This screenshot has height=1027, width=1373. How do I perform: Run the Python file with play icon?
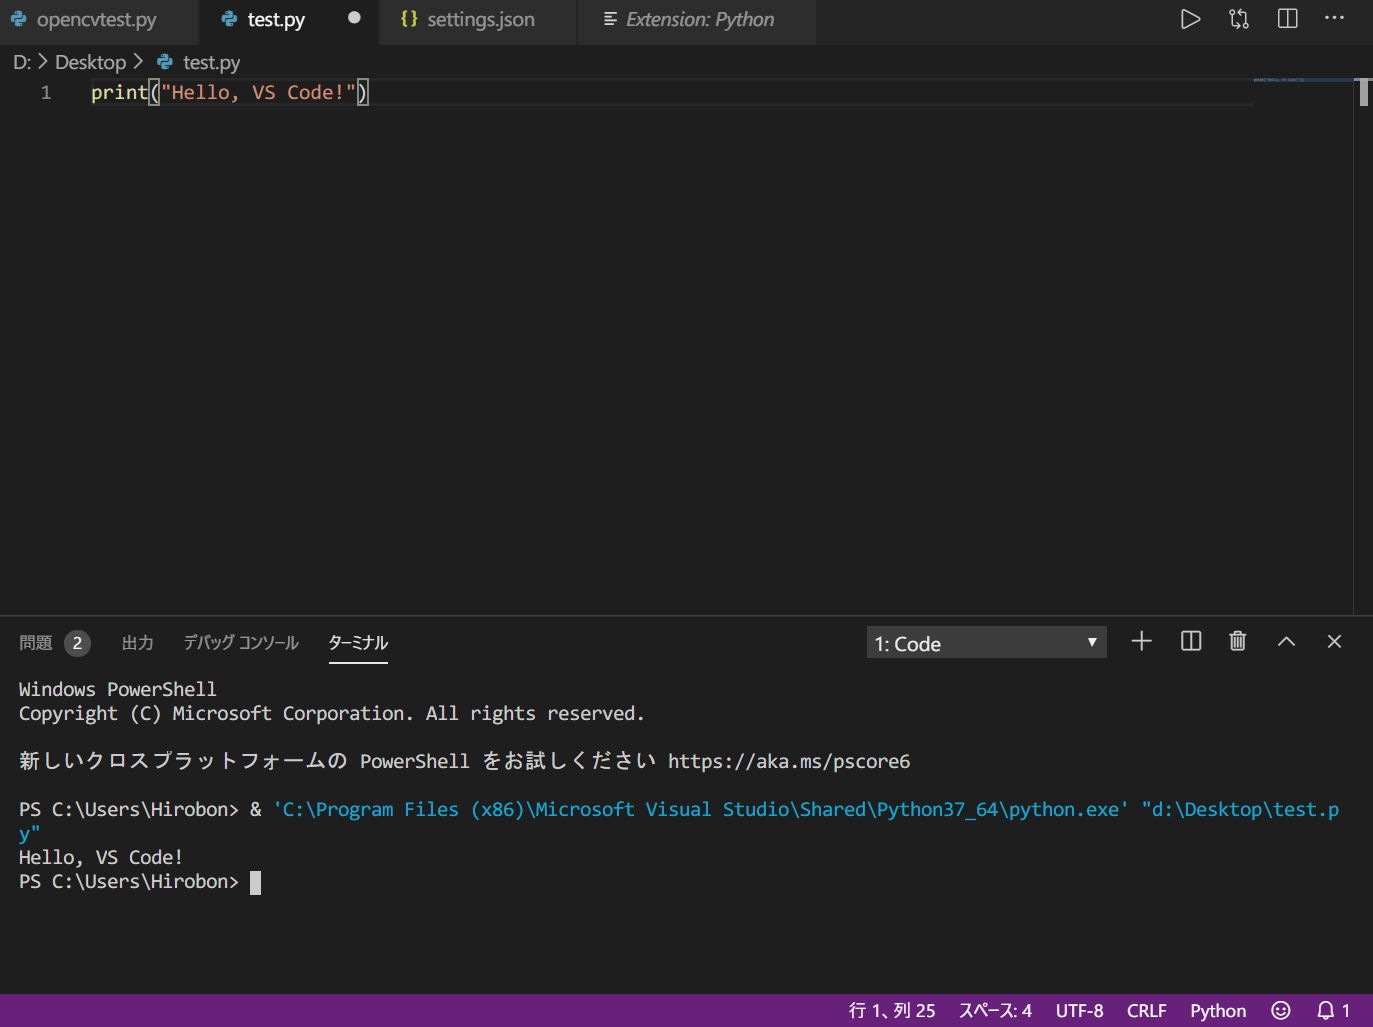pos(1190,19)
